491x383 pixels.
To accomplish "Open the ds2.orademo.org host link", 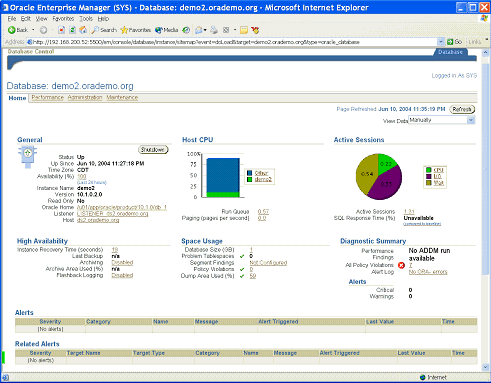I will (x=98, y=220).
